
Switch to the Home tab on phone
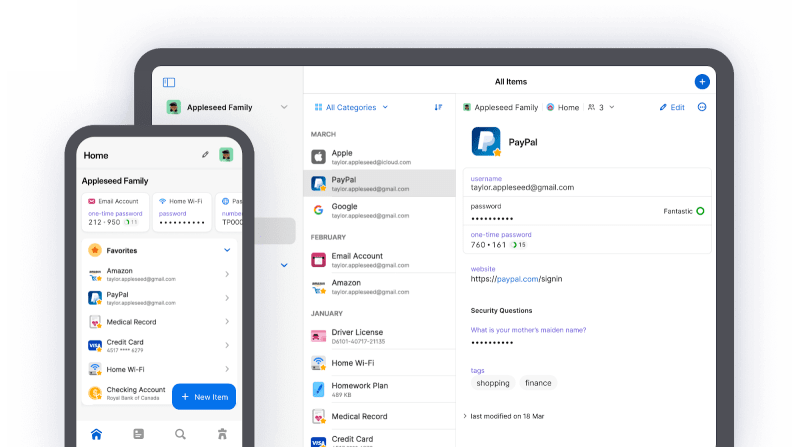click(96, 434)
